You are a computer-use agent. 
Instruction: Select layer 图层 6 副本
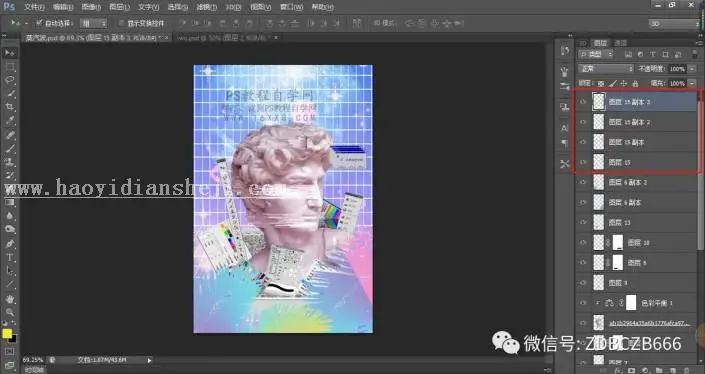pos(636,202)
